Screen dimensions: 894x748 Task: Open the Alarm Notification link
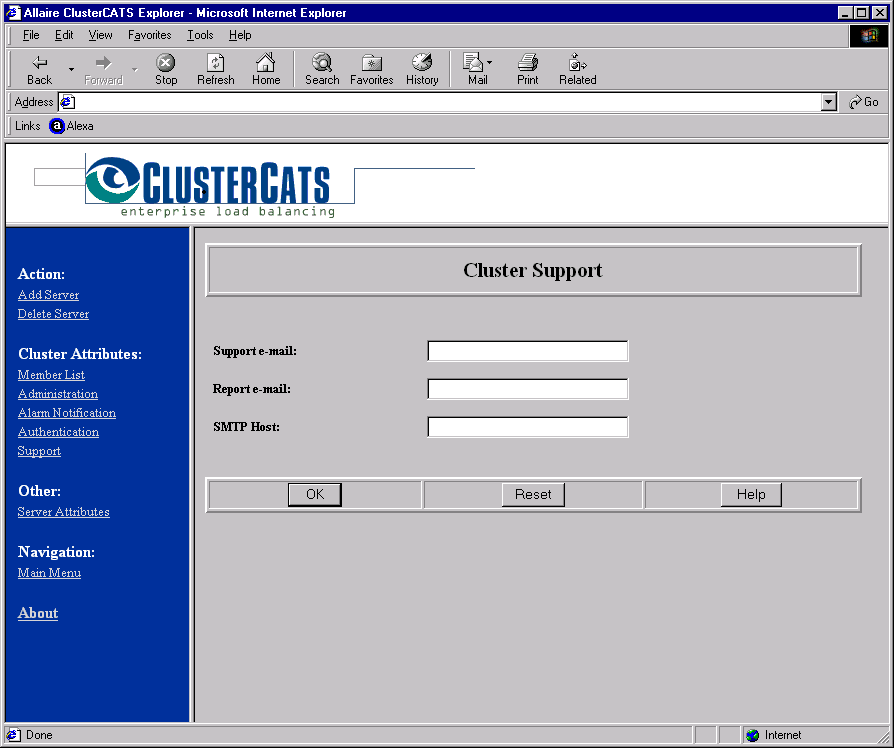pos(67,413)
